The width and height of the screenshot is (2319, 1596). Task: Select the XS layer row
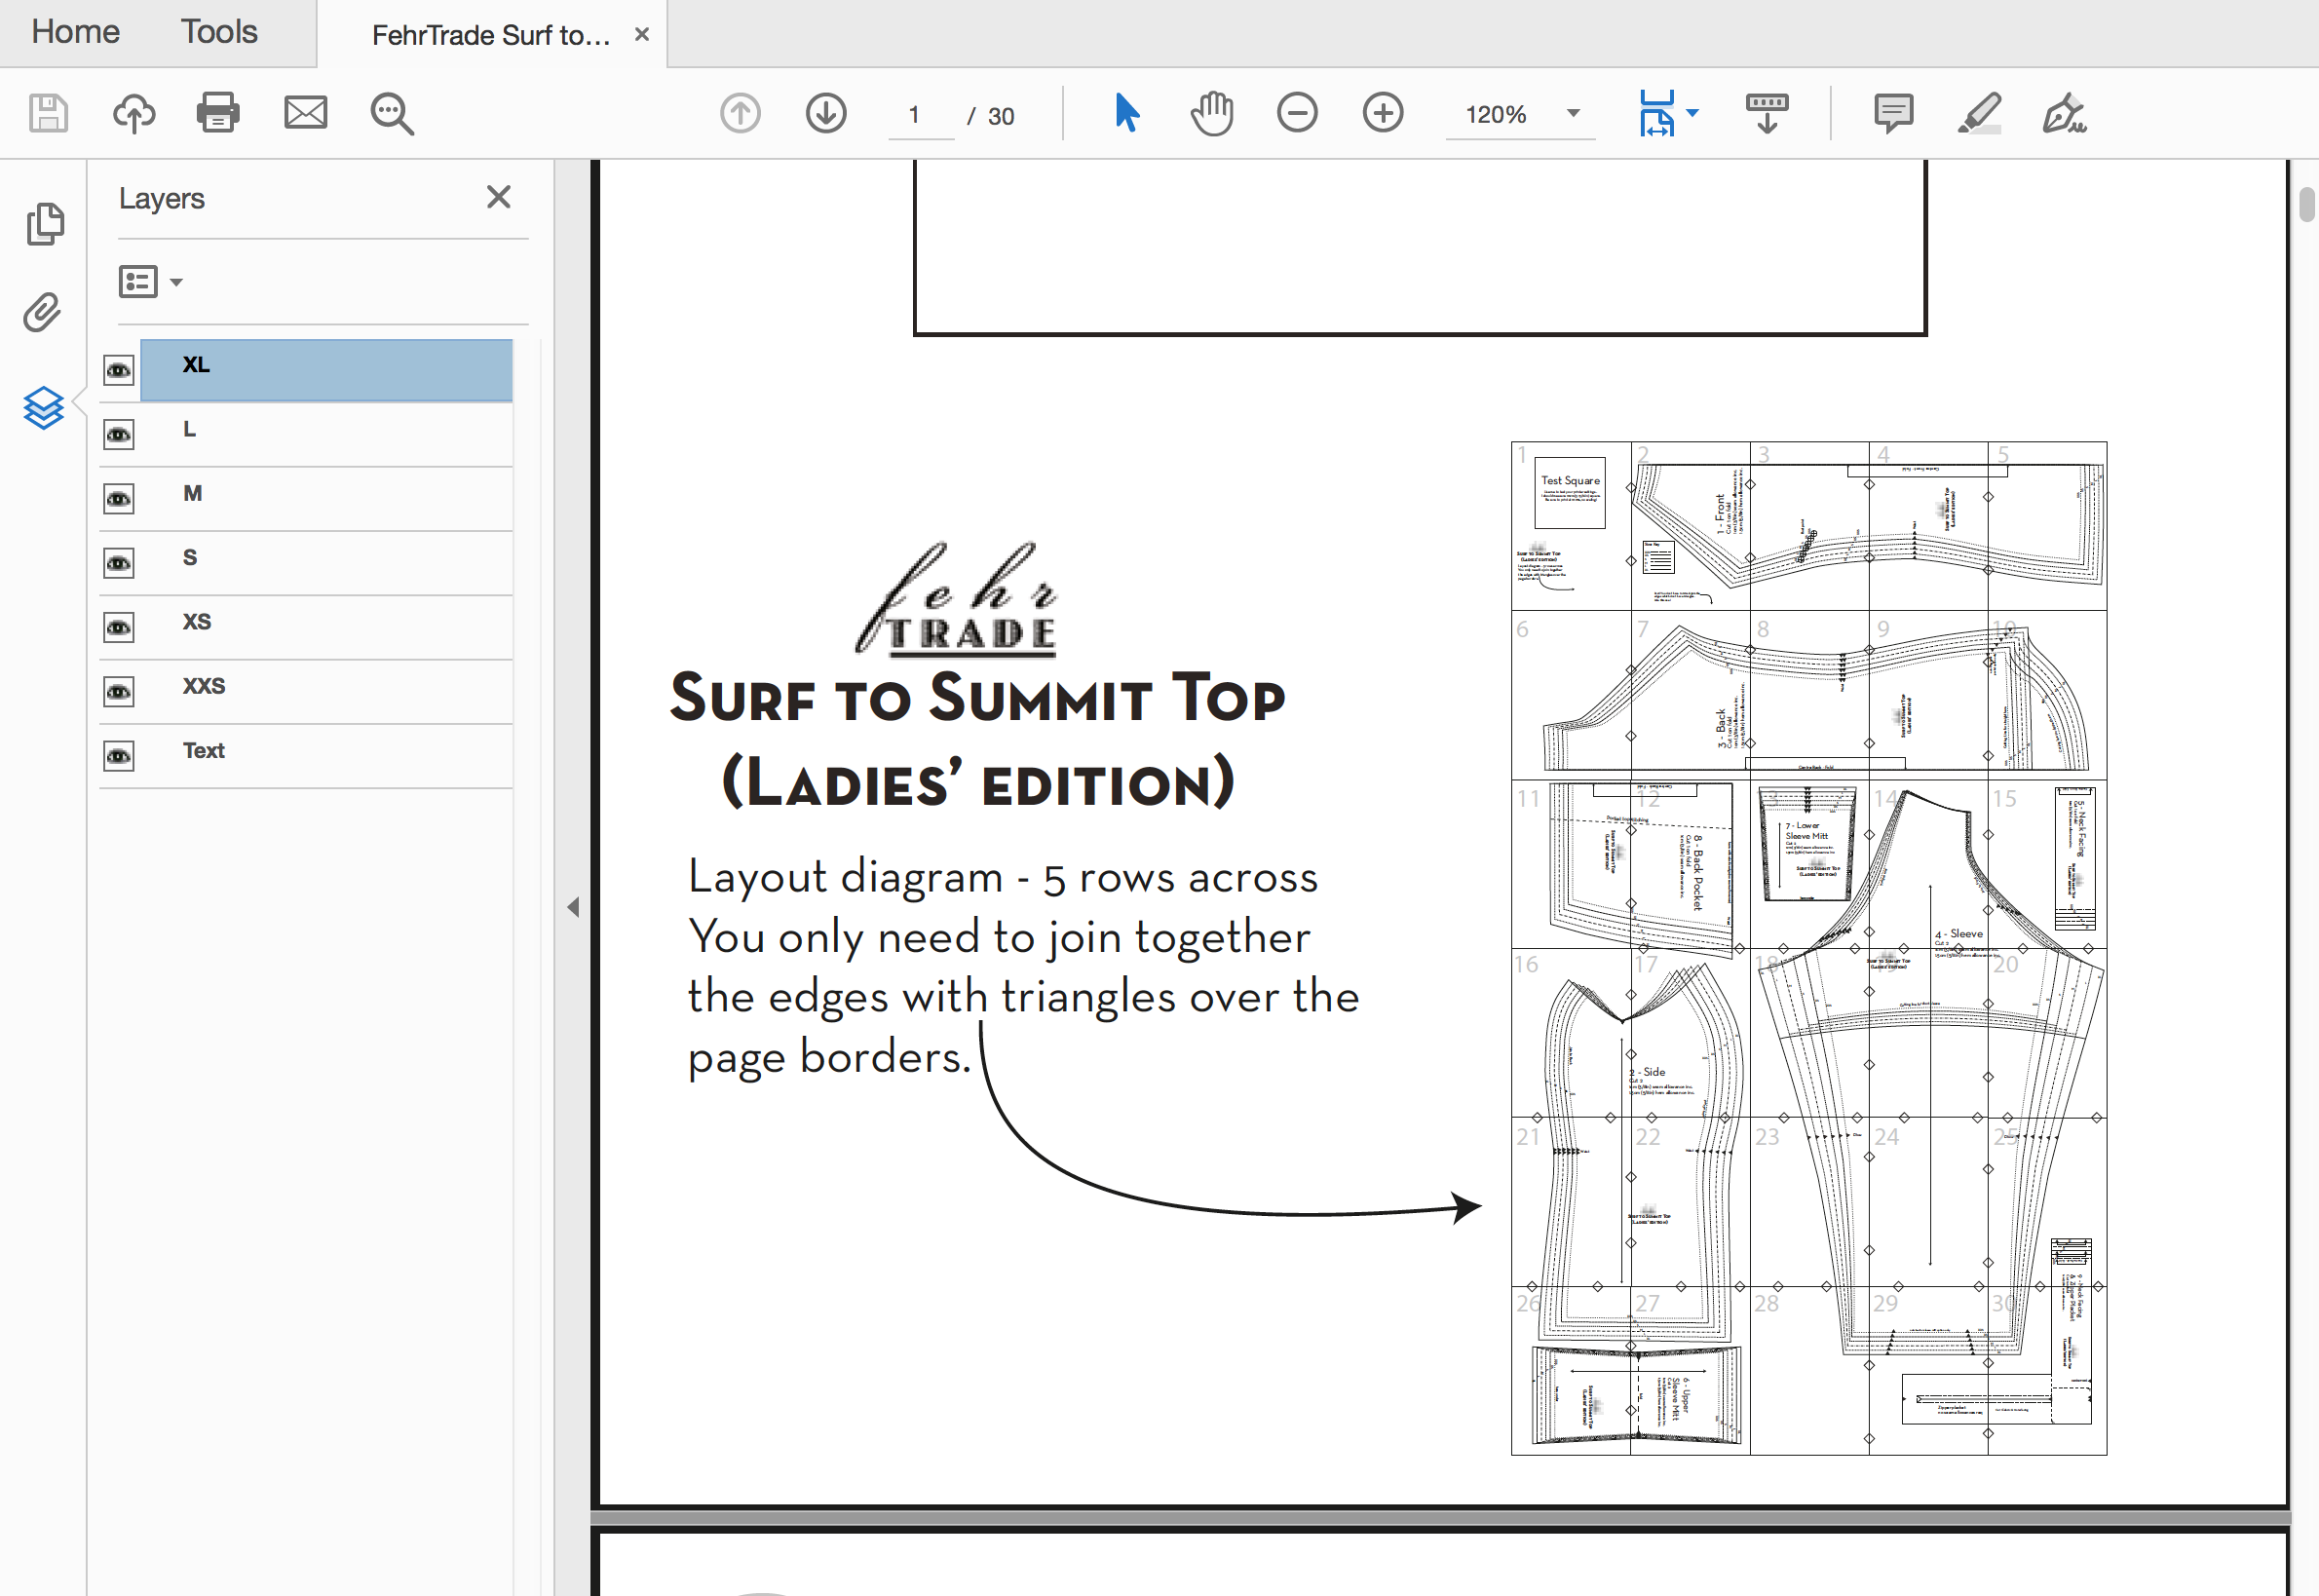pos(326,626)
